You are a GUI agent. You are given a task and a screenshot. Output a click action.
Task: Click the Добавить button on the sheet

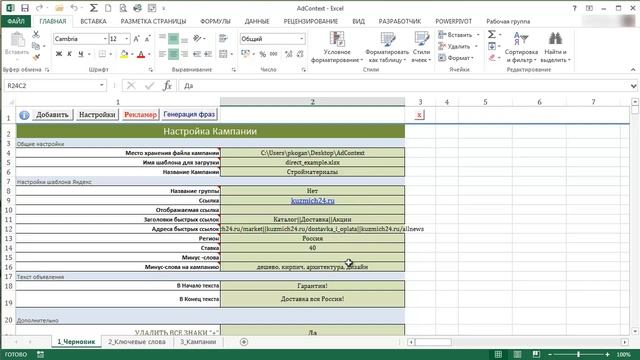click(x=52, y=115)
